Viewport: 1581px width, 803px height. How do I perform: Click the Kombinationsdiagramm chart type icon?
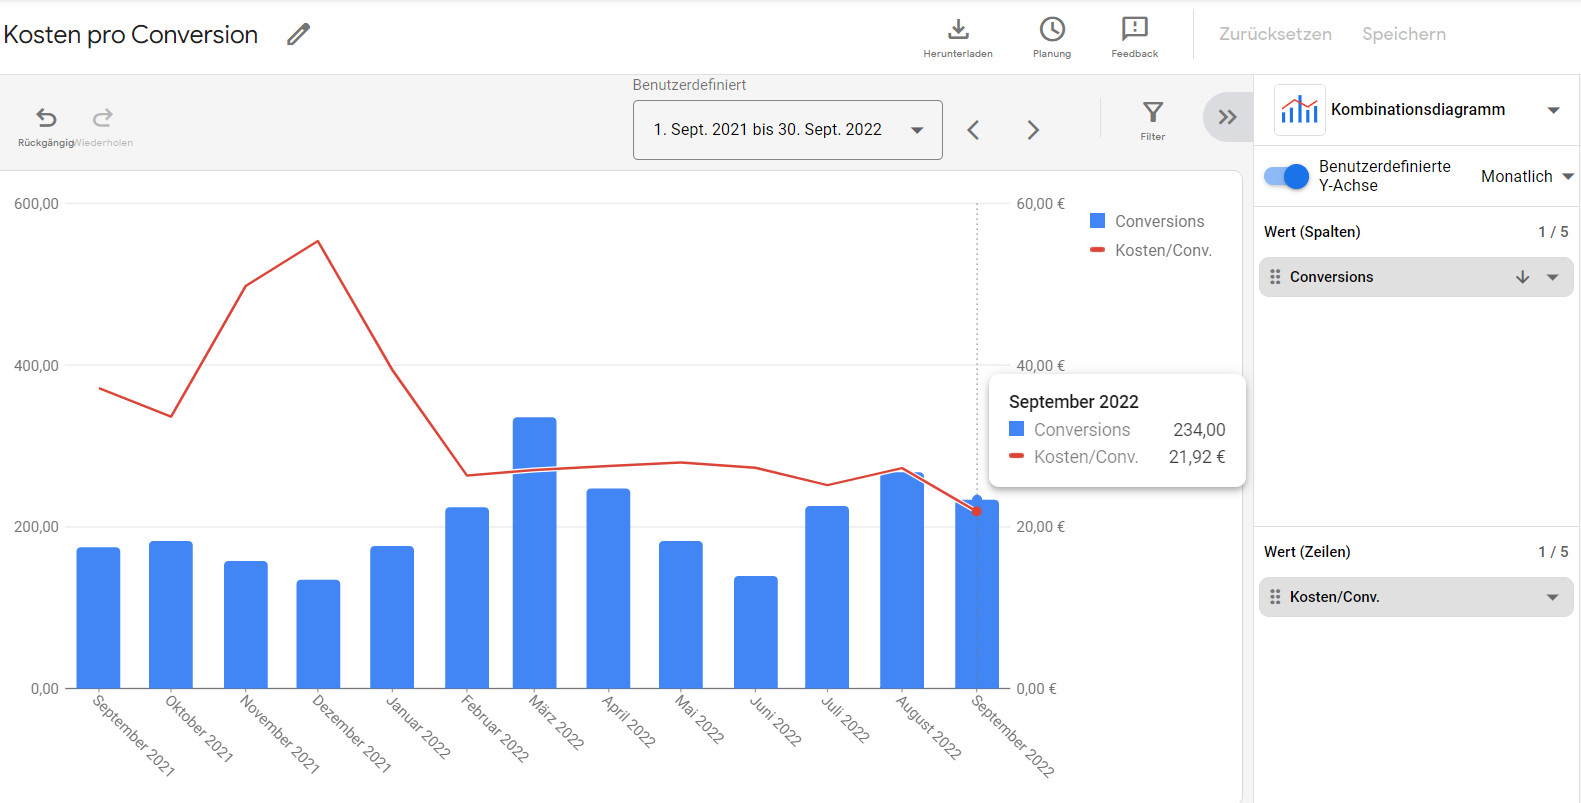[1300, 110]
